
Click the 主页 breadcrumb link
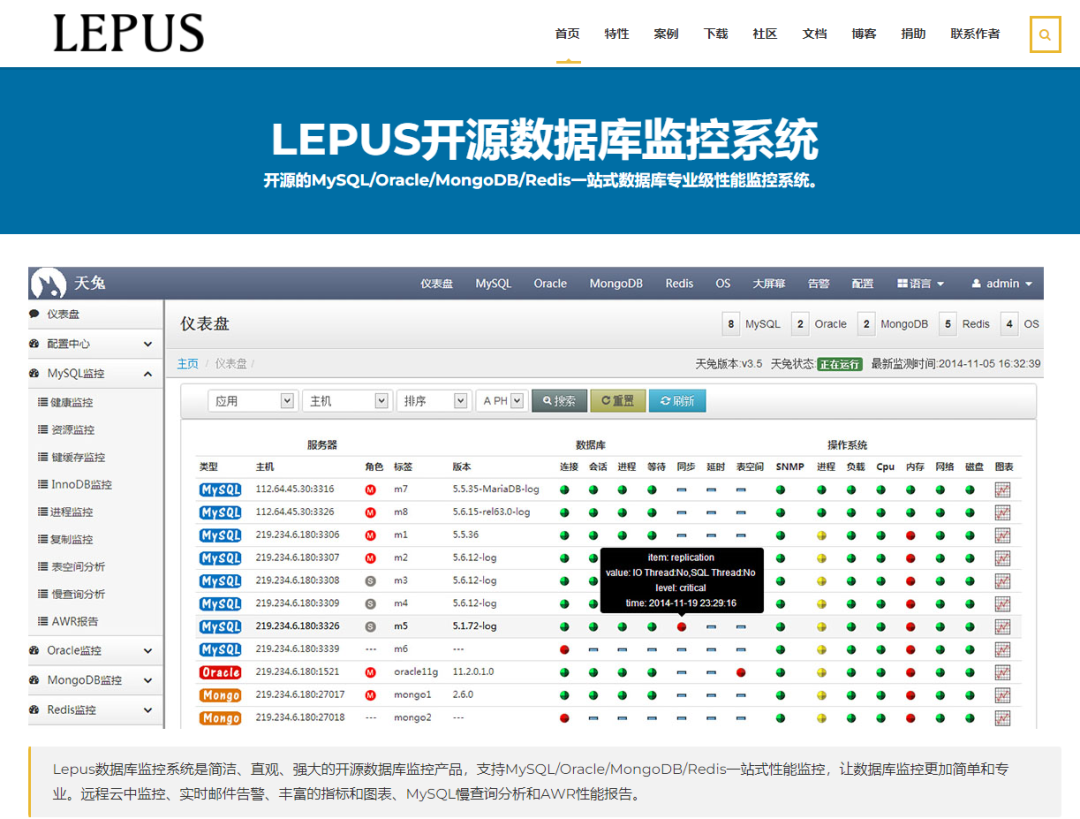pos(187,364)
